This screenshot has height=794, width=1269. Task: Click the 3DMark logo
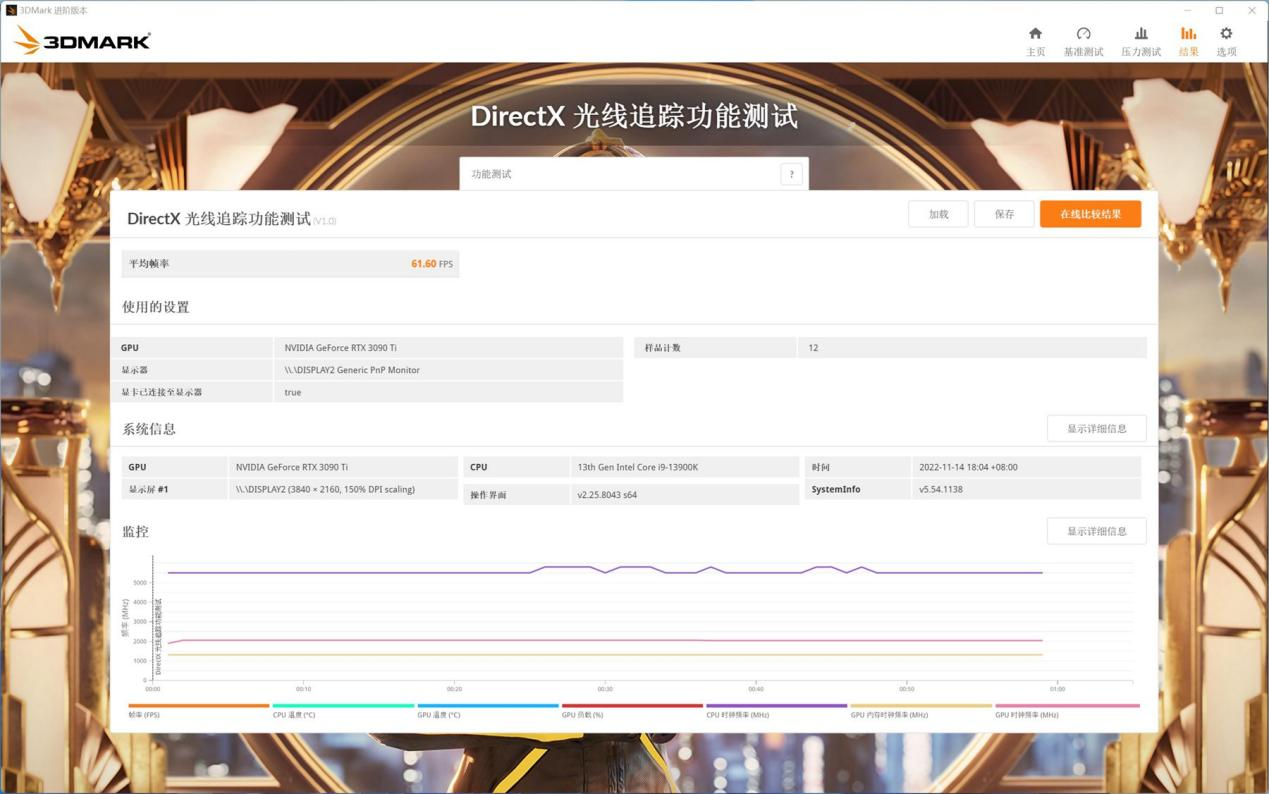[82, 41]
